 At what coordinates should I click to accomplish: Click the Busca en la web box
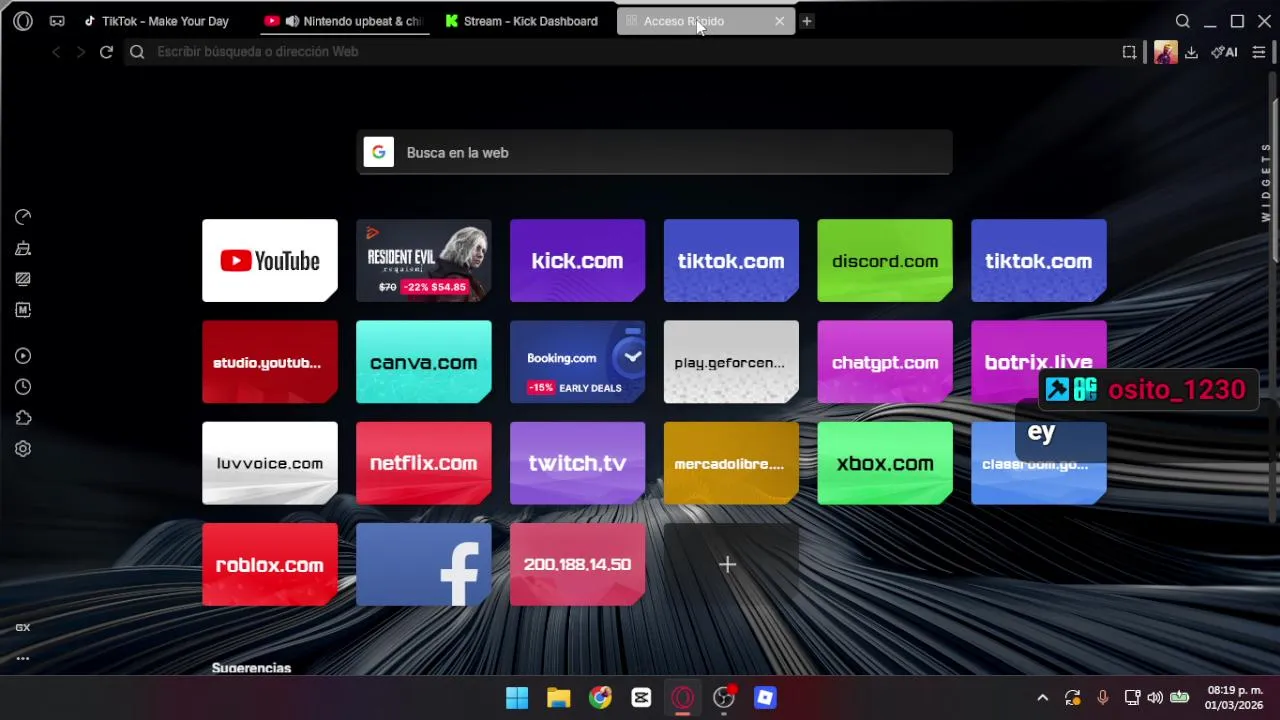[654, 153]
